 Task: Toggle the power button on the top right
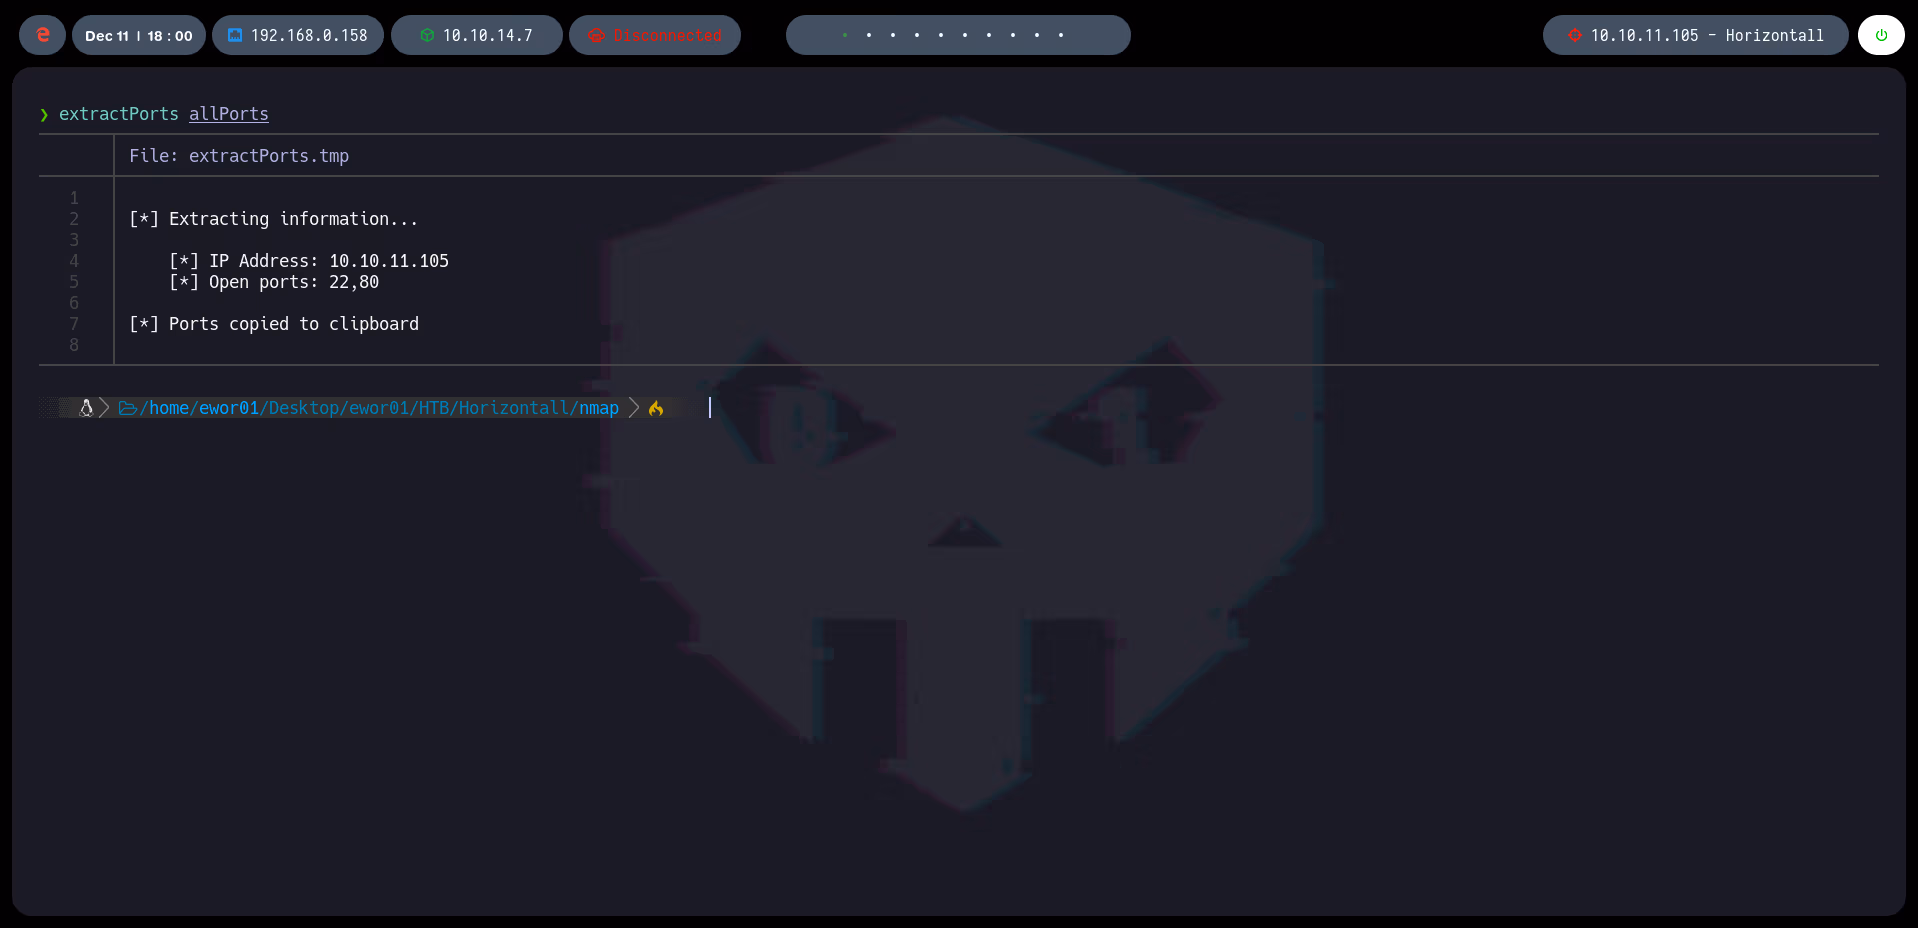tap(1881, 35)
